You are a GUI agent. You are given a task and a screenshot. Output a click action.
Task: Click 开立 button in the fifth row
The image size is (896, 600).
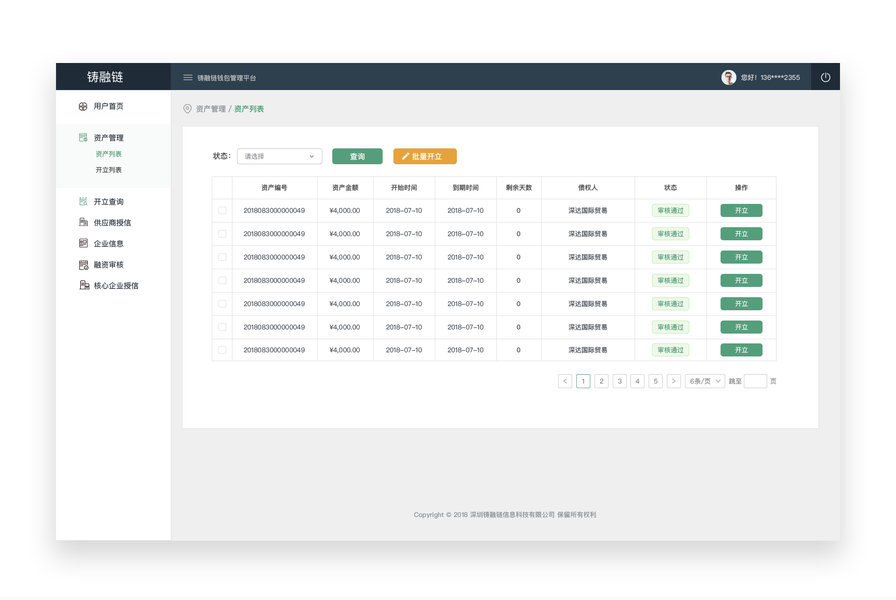click(x=741, y=304)
